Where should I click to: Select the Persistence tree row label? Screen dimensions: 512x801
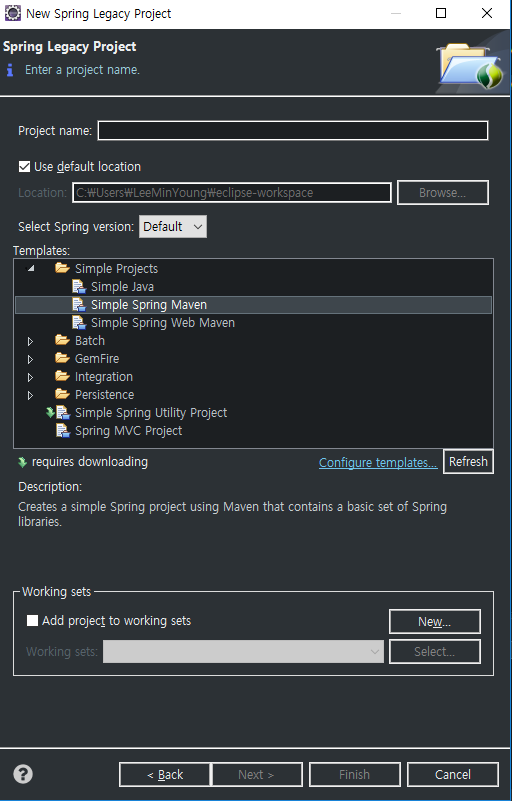pos(104,394)
